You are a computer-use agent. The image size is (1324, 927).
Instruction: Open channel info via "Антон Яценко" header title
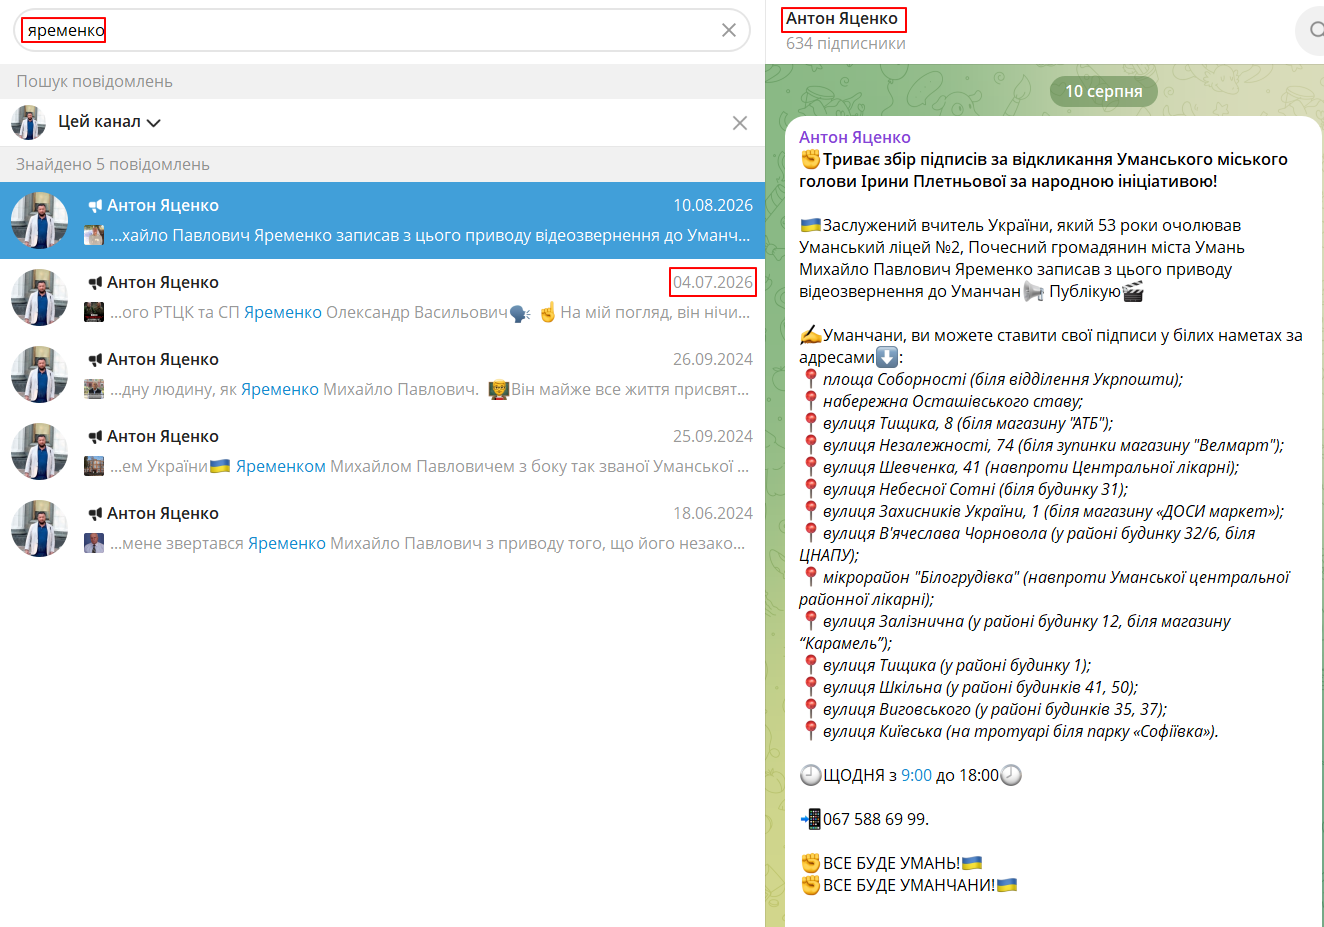842,19
